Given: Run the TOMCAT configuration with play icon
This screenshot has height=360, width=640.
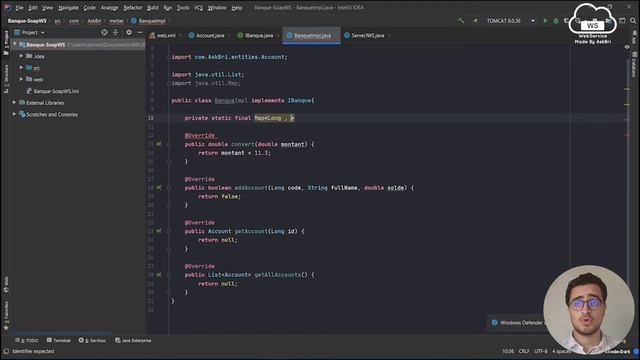Looking at the screenshot, I should (545, 20).
